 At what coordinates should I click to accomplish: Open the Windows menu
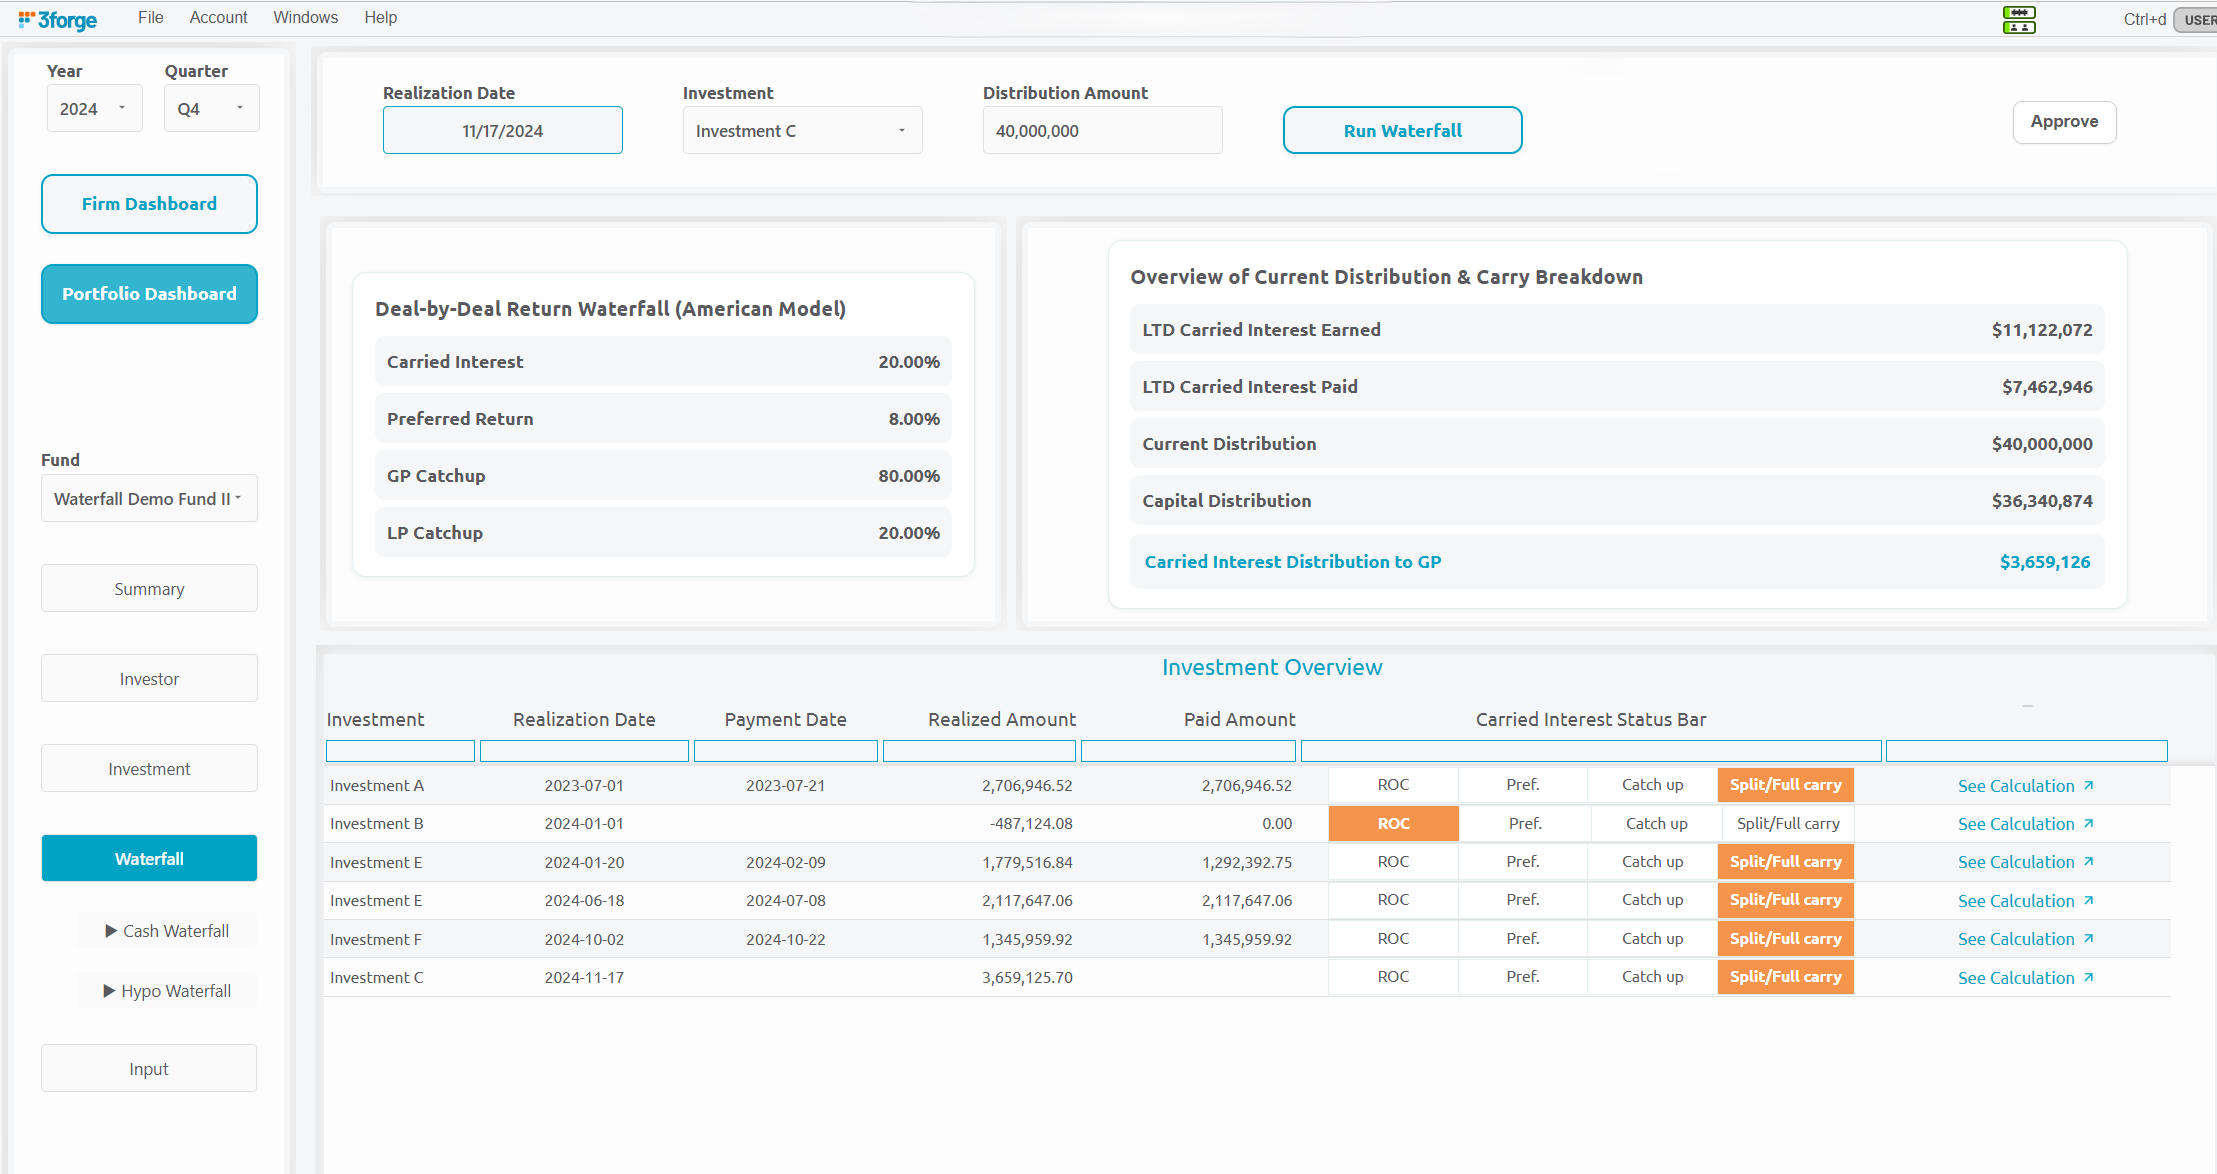(305, 18)
